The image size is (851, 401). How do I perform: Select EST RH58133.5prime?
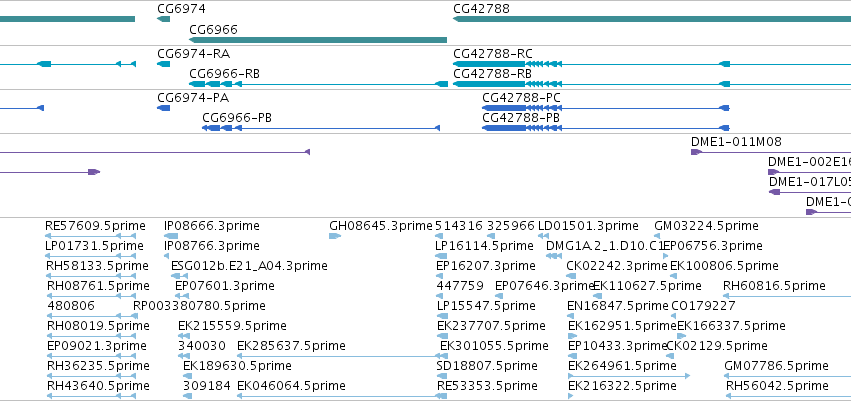point(98,266)
